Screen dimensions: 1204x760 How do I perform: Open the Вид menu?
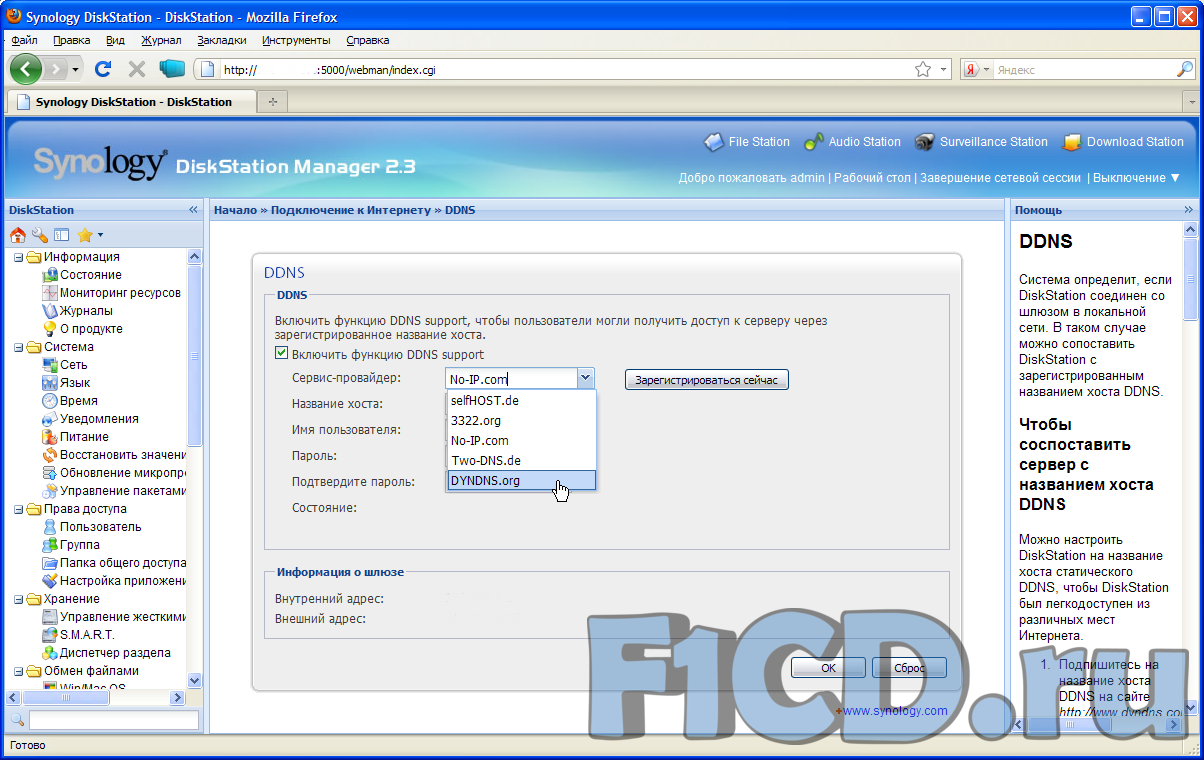(115, 40)
